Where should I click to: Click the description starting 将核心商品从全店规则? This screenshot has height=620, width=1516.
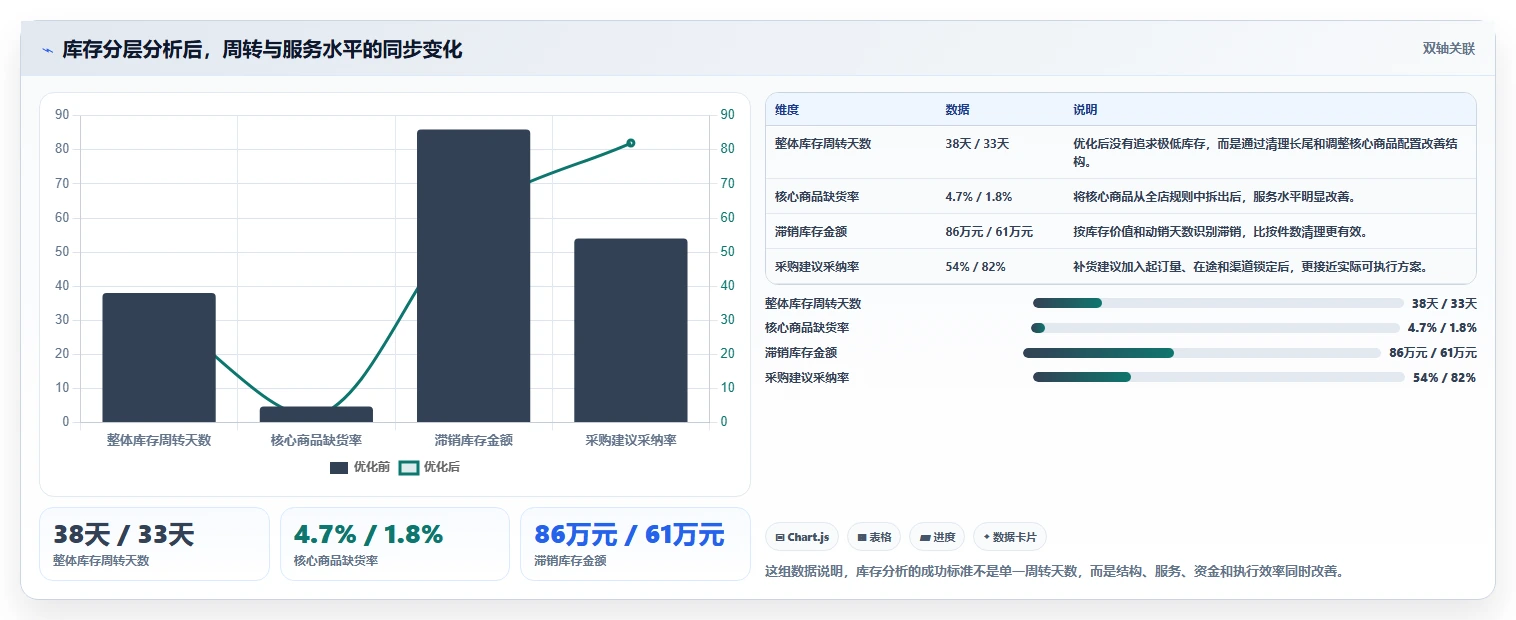[1215, 197]
